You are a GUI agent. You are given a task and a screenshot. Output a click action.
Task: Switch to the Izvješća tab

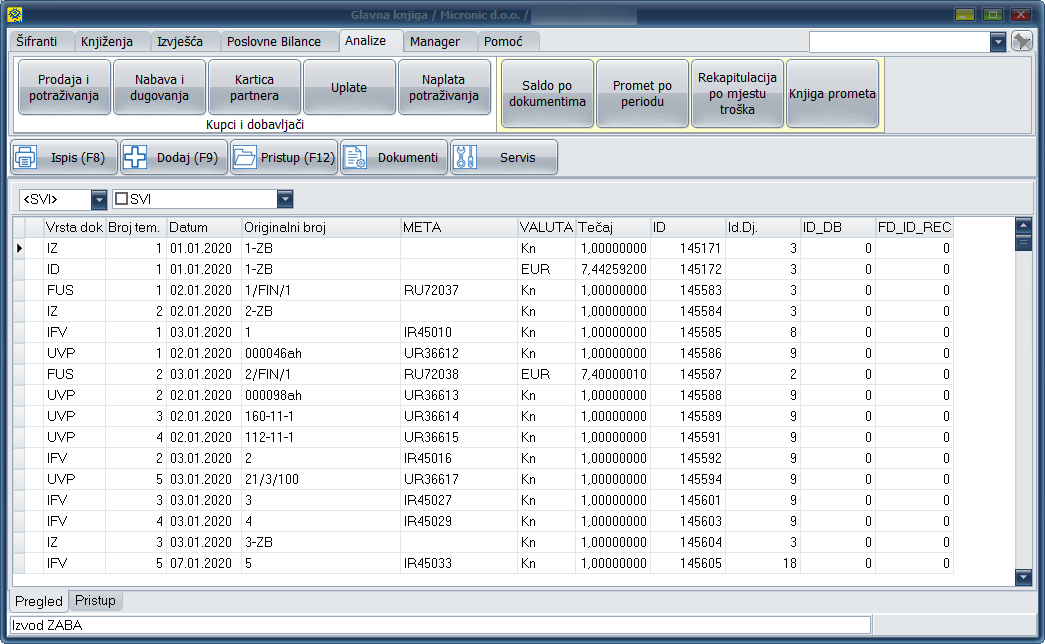(x=179, y=41)
